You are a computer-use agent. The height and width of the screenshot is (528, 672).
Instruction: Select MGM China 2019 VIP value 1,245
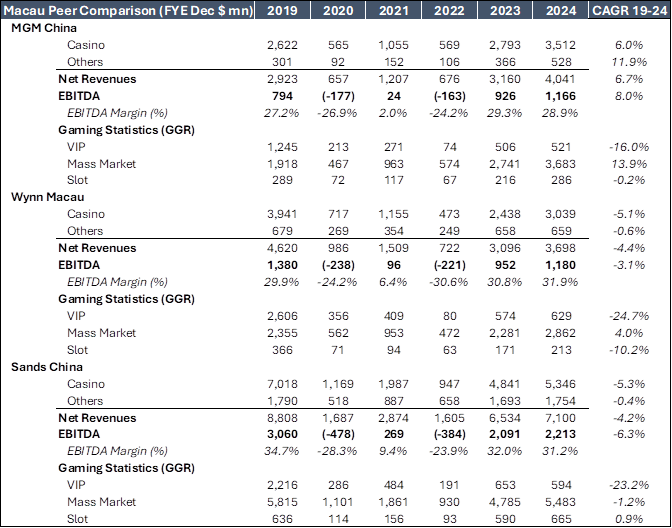pyautogui.click(x=282, y=147)
